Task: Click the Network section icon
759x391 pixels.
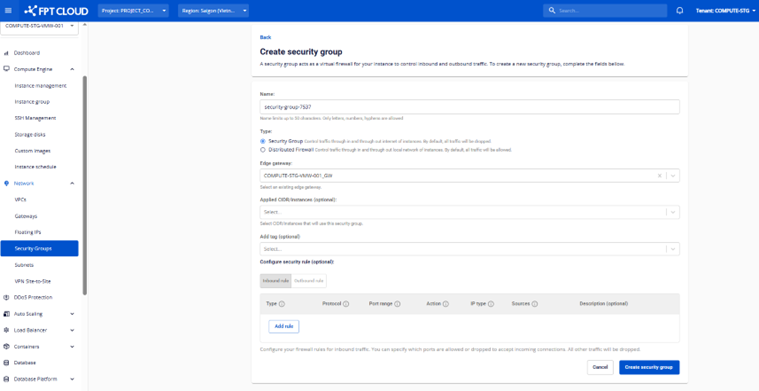Action: point(6,183)
